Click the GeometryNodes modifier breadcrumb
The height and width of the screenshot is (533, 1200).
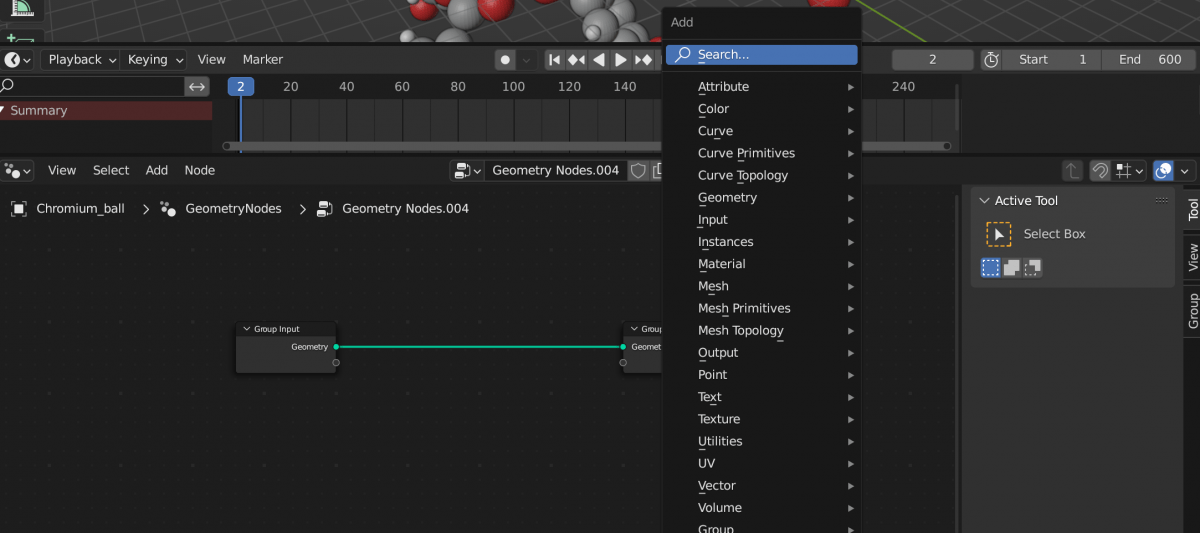(220, 209)
